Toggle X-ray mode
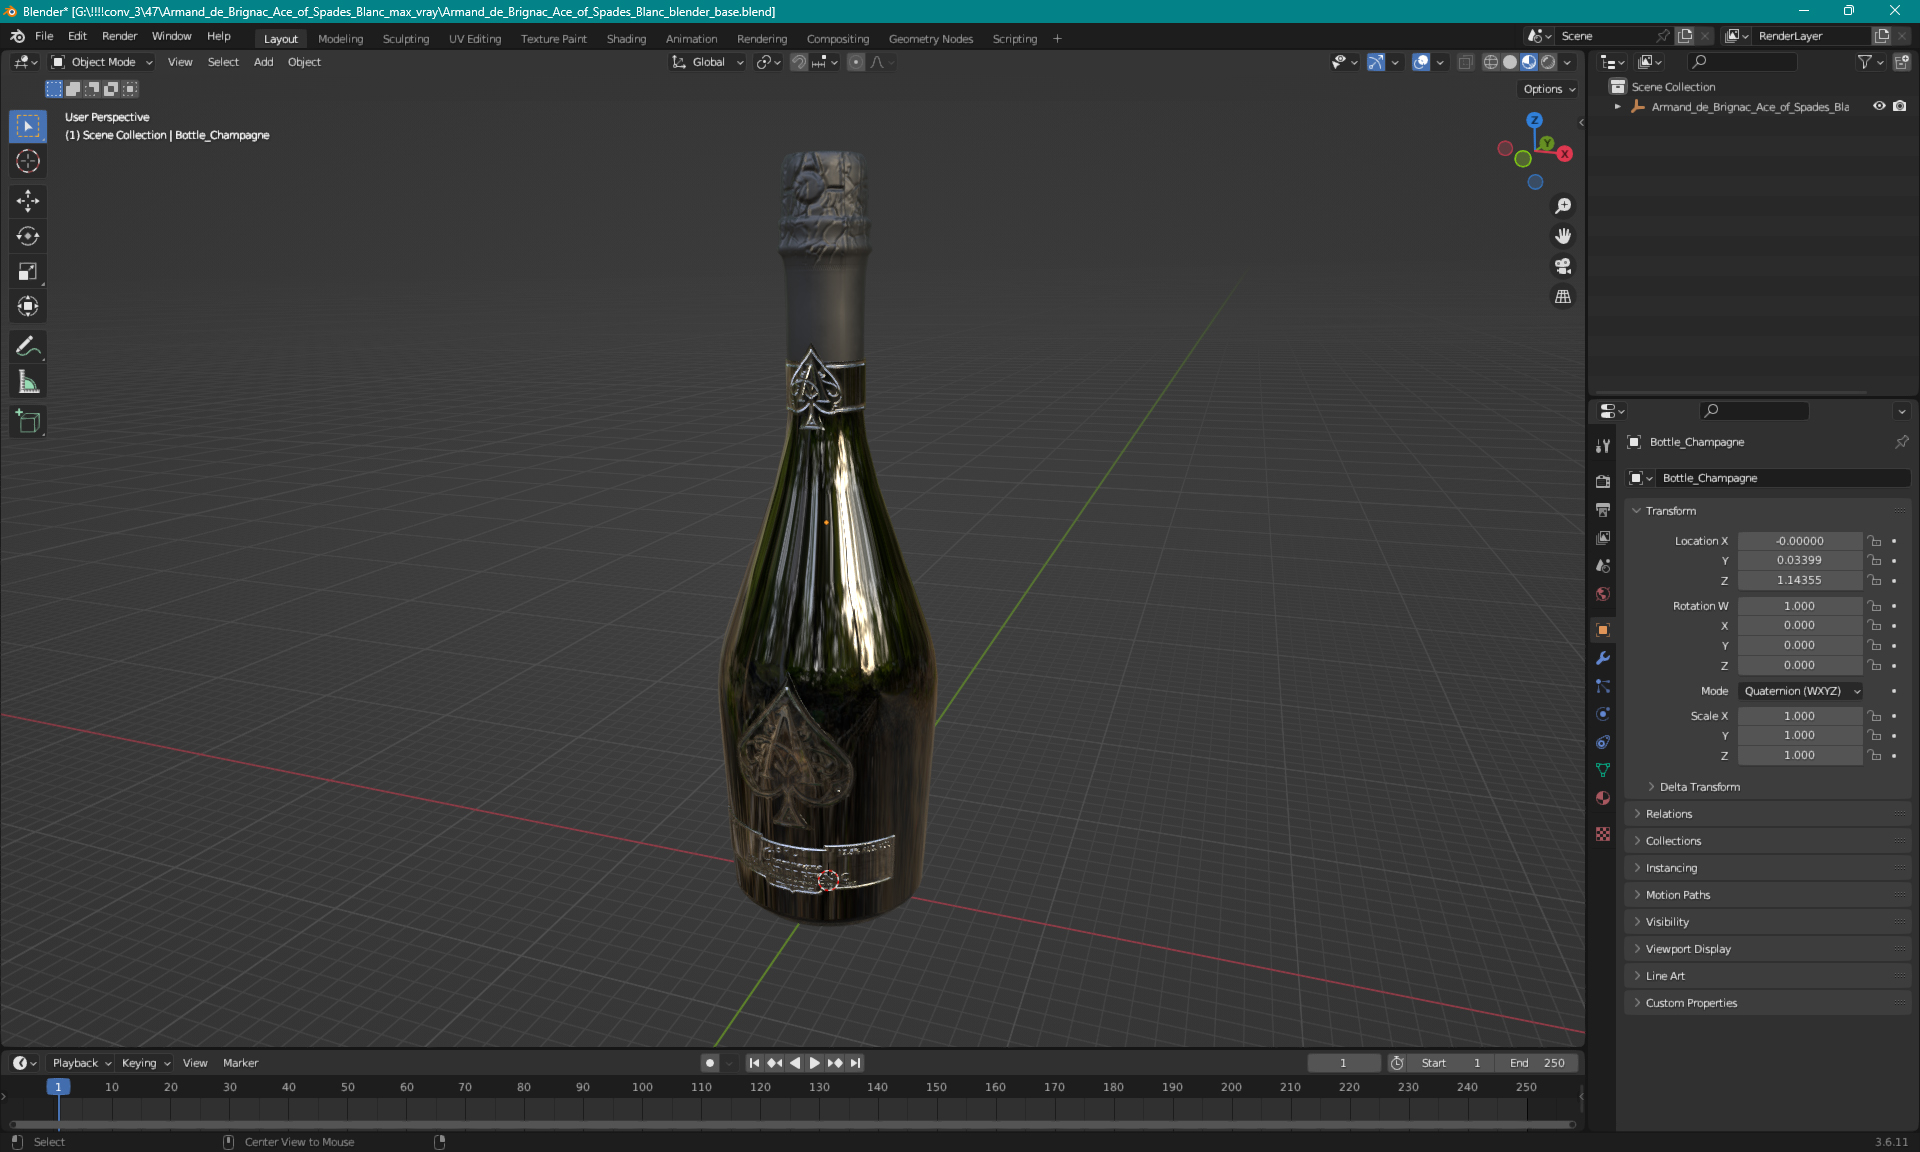1920x1152 pixels. 1466,62
